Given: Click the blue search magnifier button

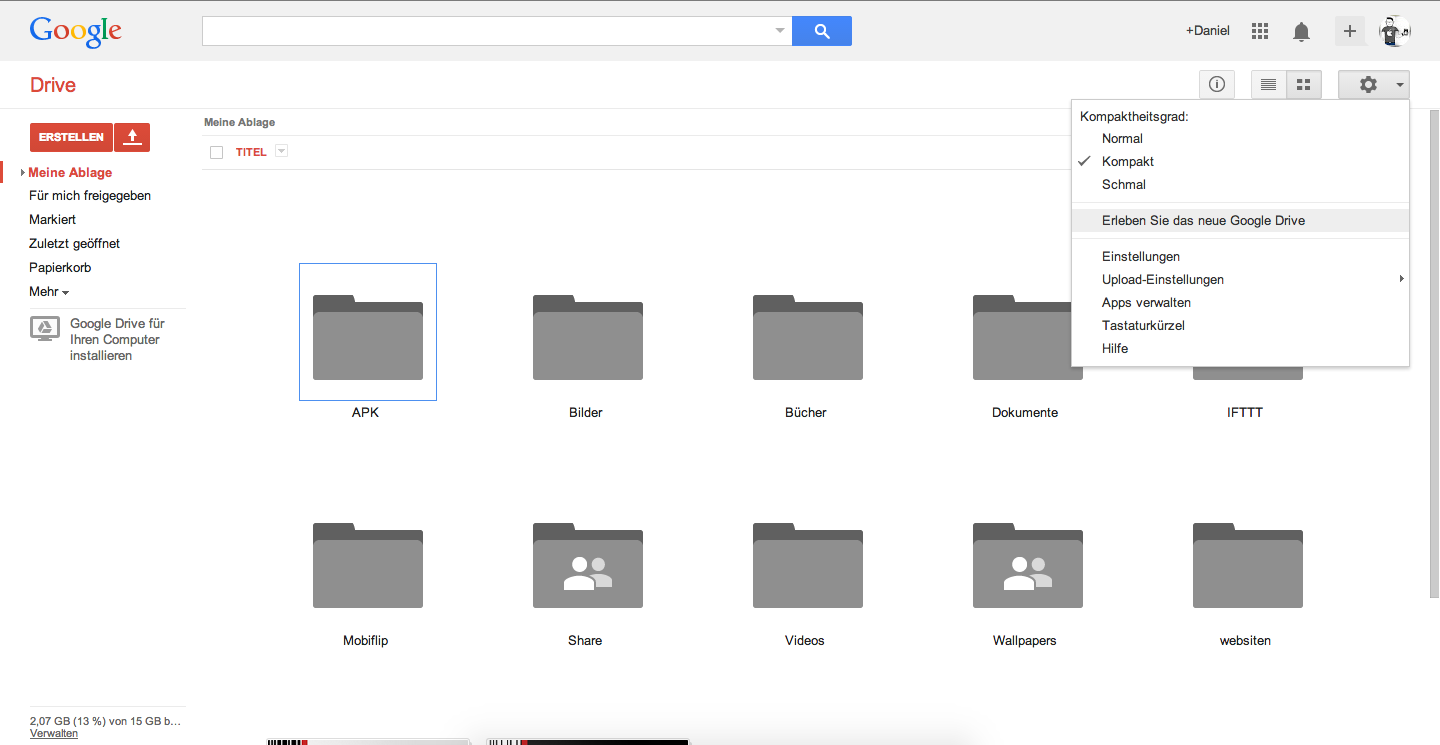Looking at the screenshot, I should click(821, 31).
